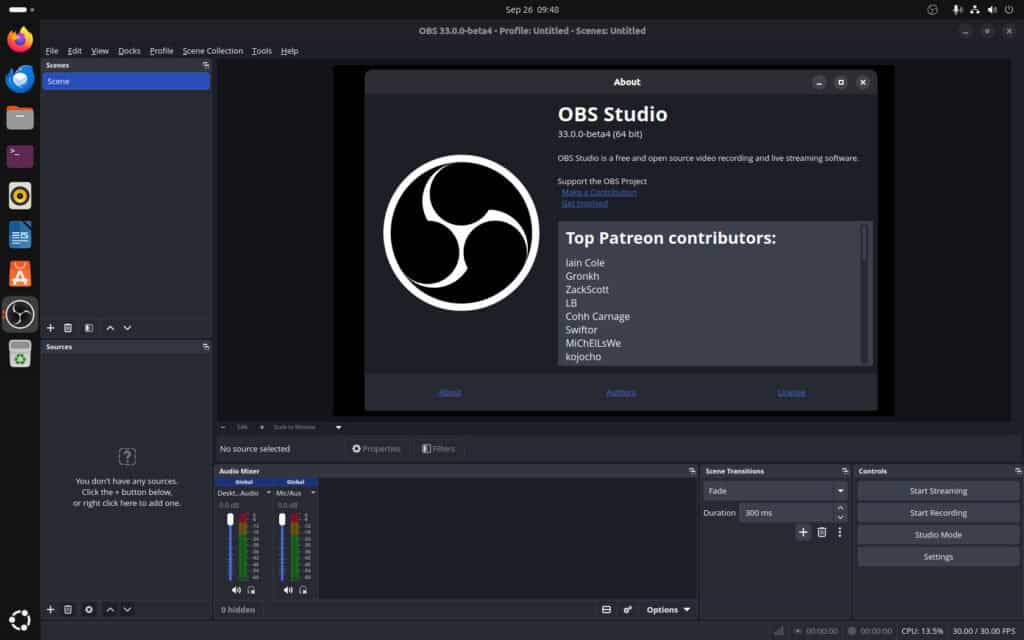The height and width of the screenshot is (640, 1024).
Task: Open Settings from Controls panel
Action: pos(938,556)
